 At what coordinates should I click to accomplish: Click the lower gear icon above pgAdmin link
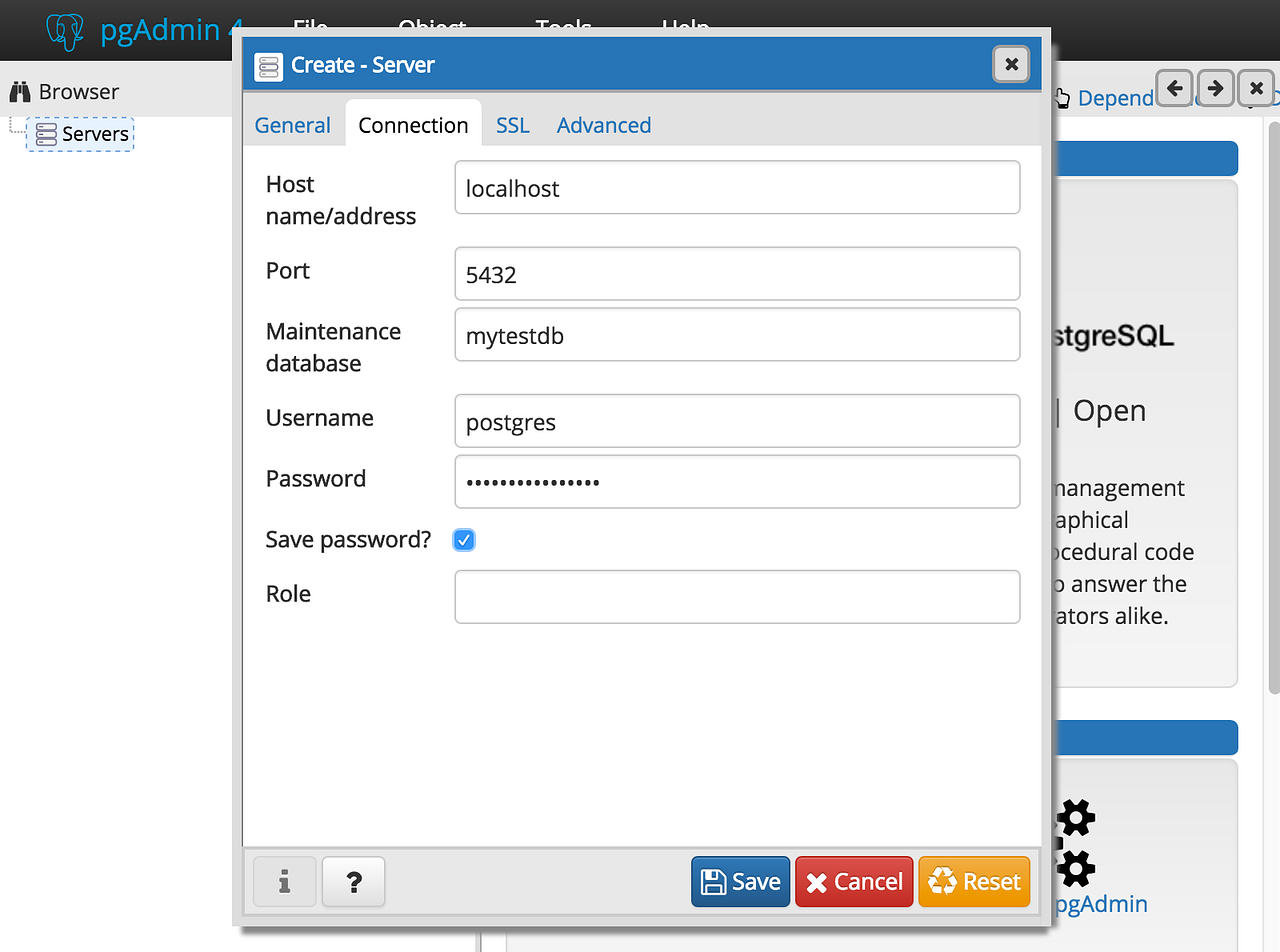pos(1075,867)
